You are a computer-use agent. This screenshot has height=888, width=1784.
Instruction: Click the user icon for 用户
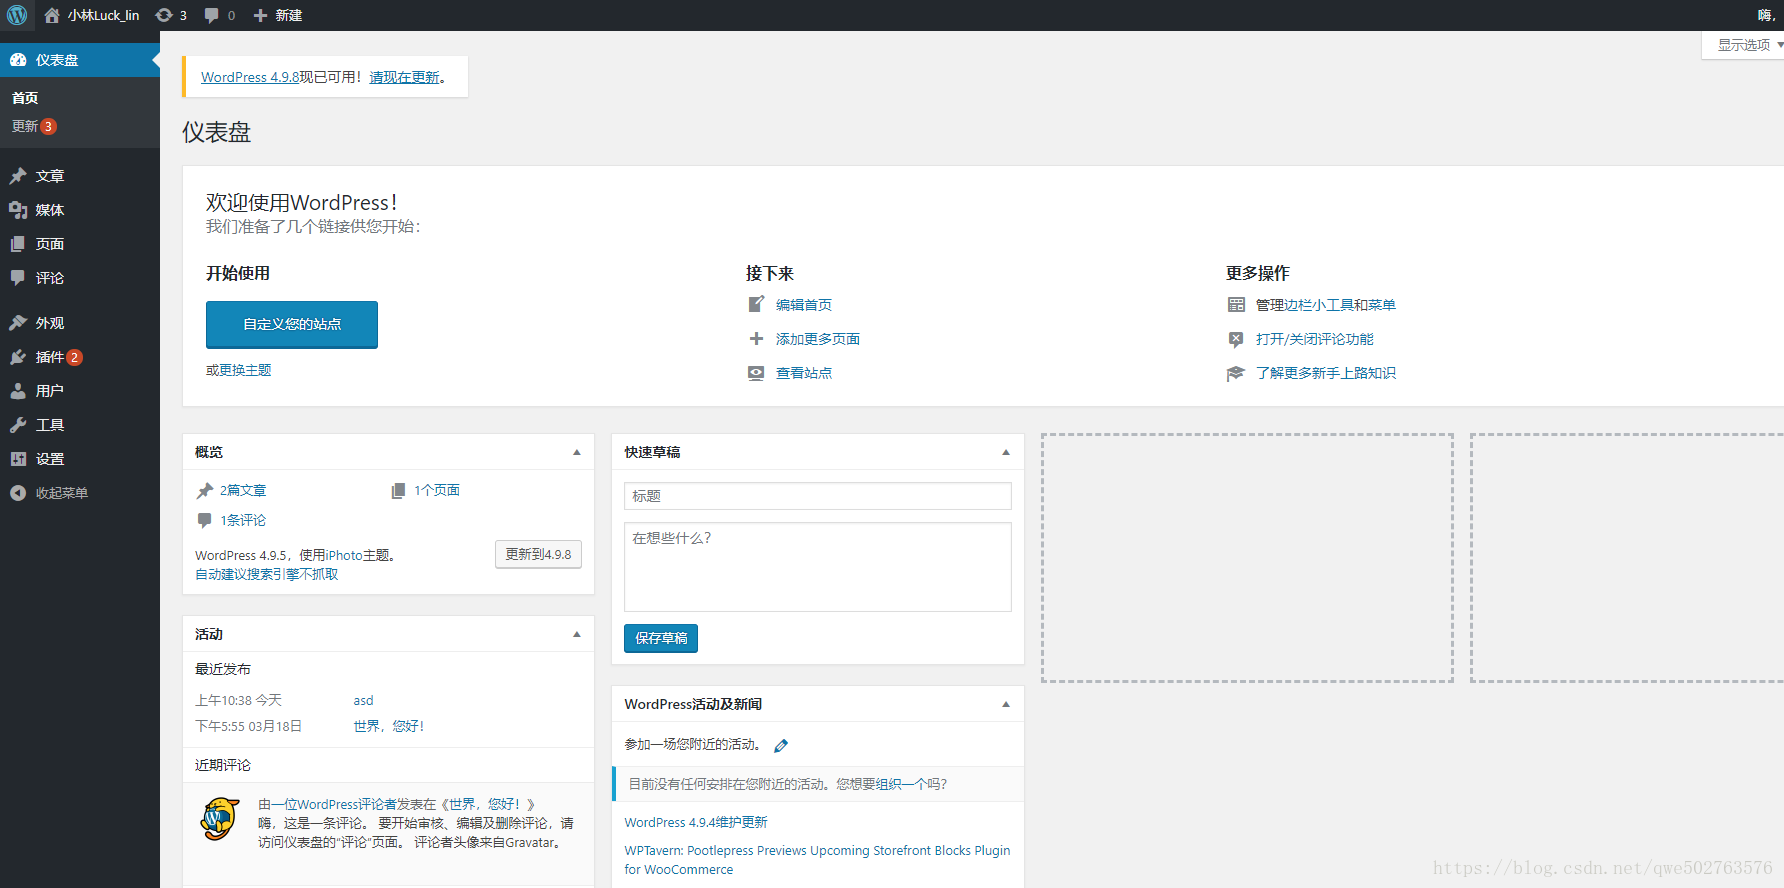coord(18,391)
